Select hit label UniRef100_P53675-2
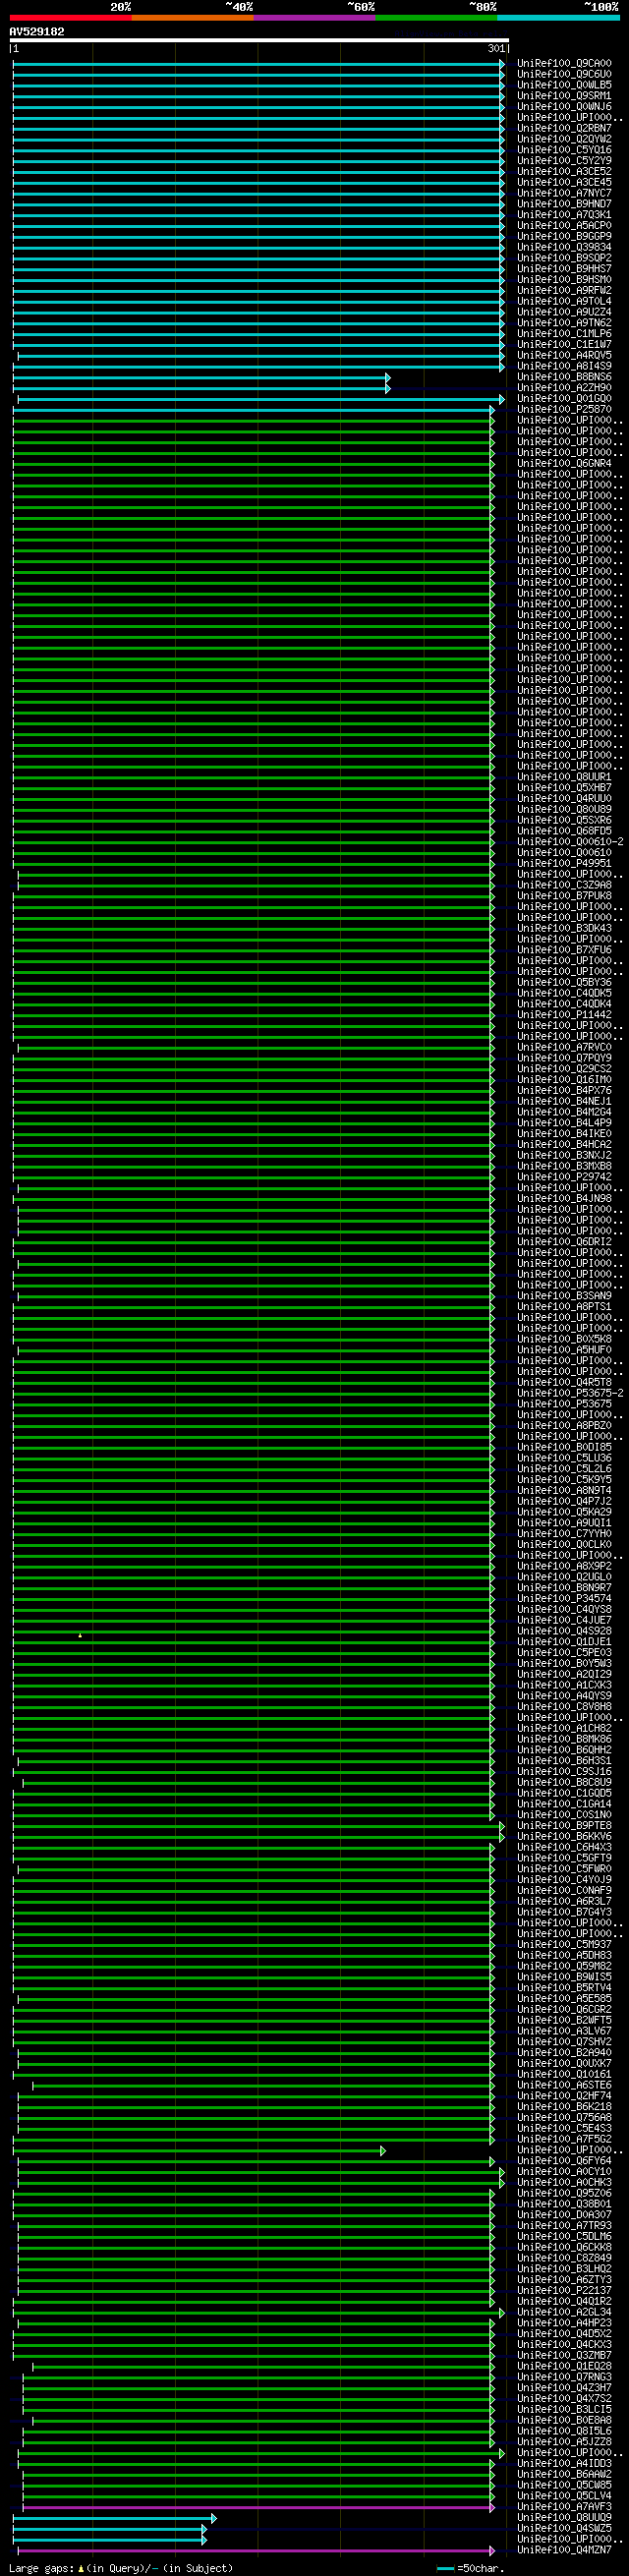This screenshot has width=629, height=2576. (x=570, y=1393)
